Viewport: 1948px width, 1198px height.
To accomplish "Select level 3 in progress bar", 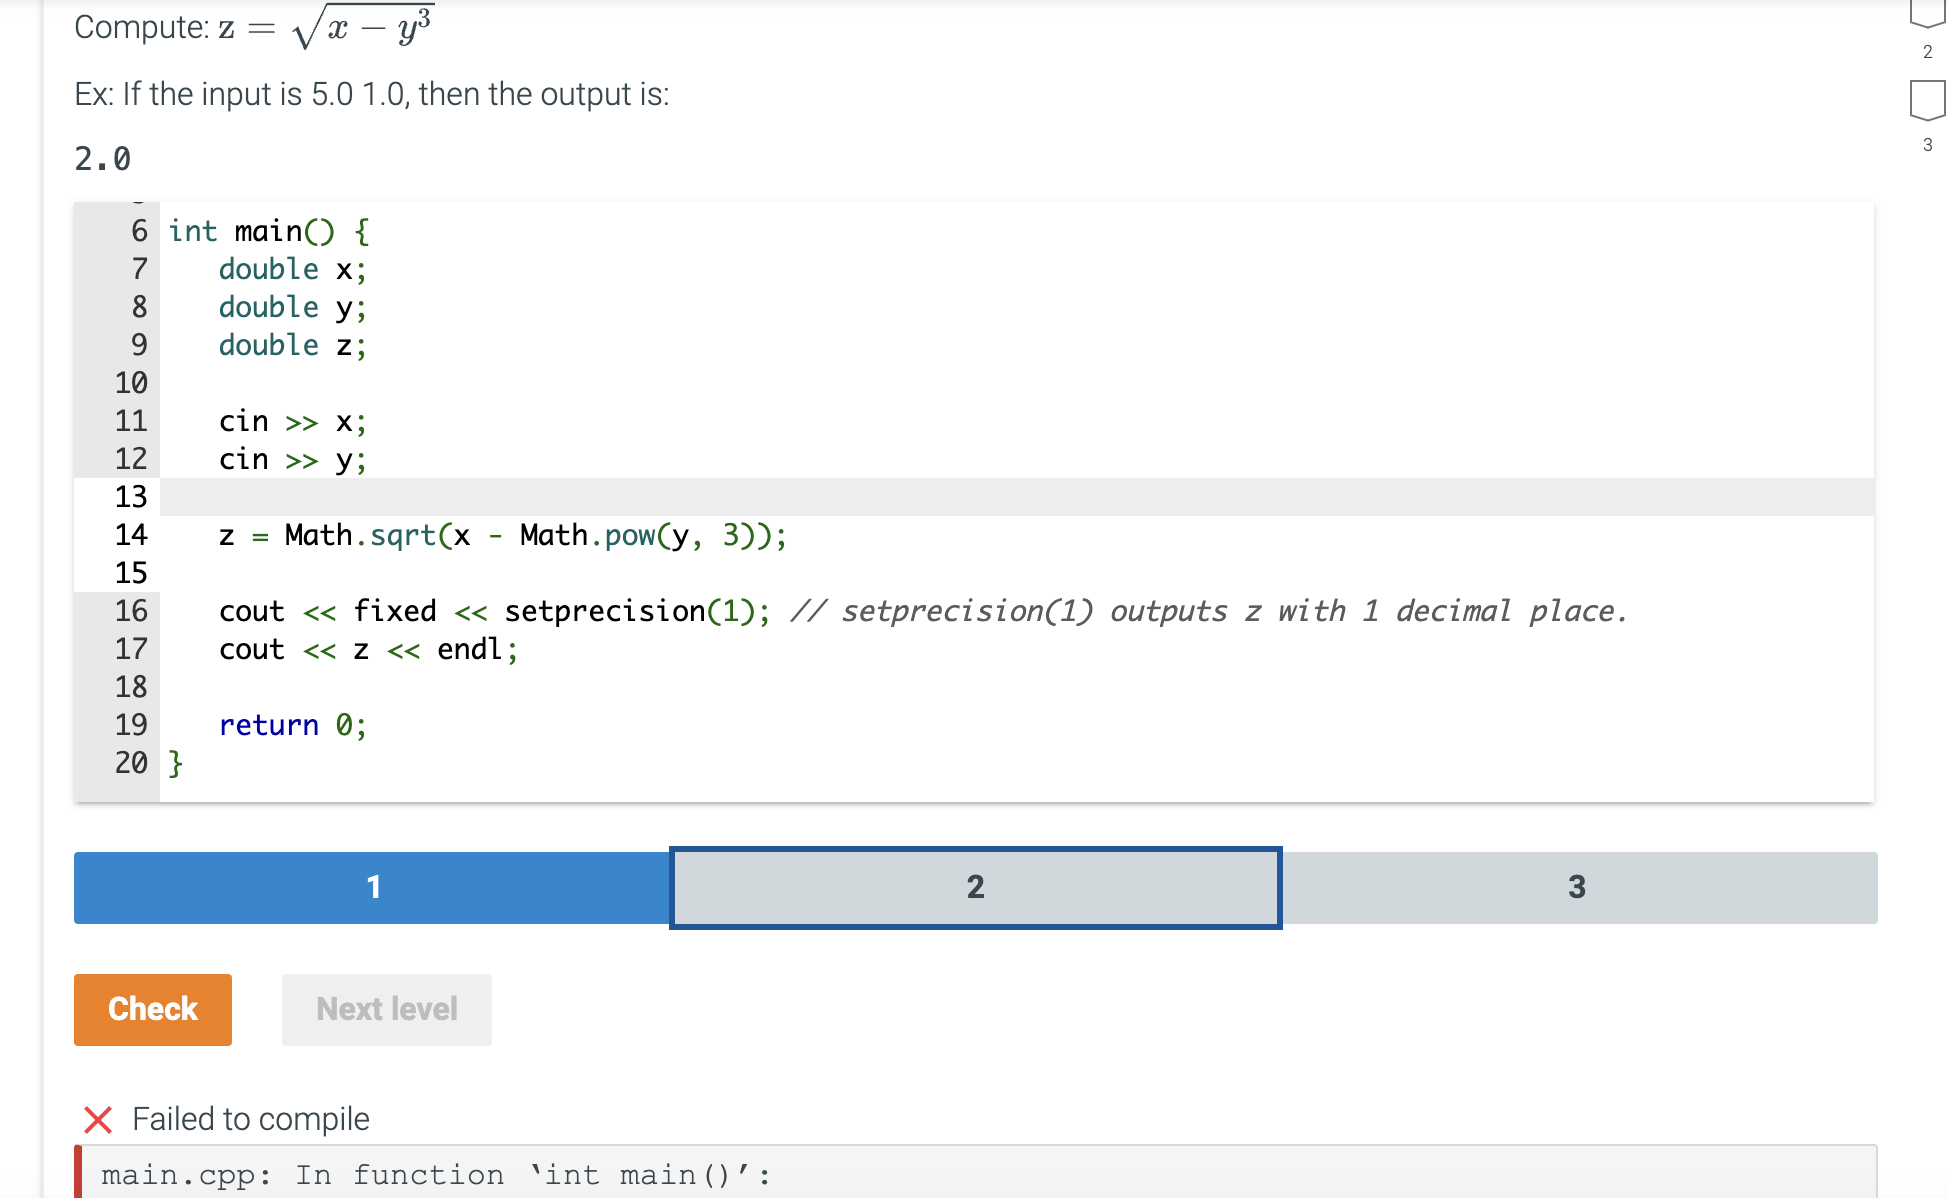I will coord(1578,887).
